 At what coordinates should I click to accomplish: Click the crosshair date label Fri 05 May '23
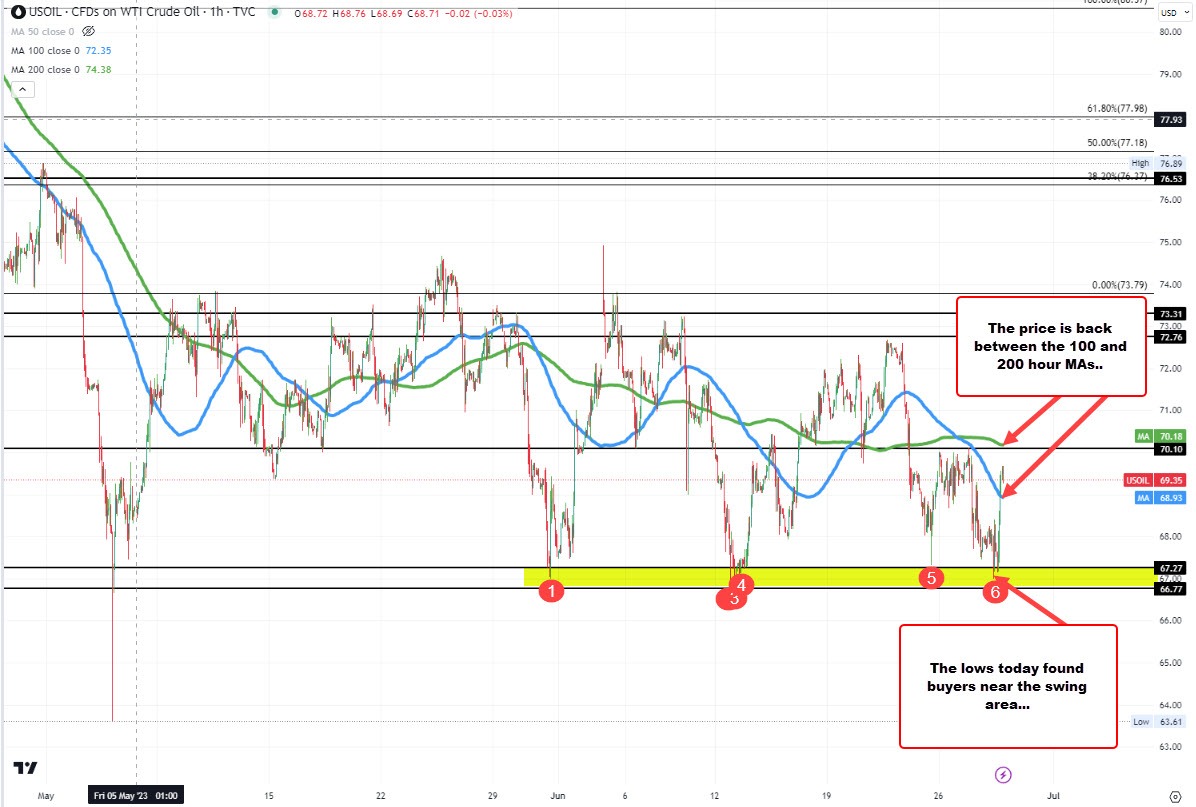point(136,796)
